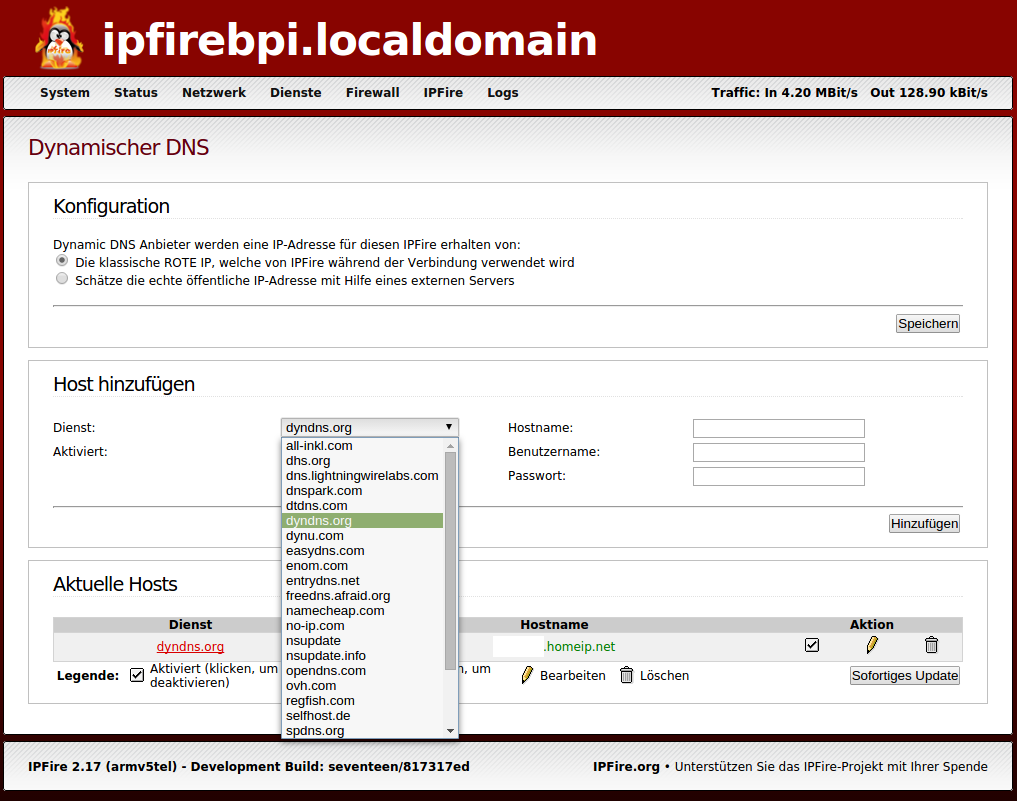This screenshot has width=1017, height=801.
Task: Open the Status menu
Action: pyautogui.click(x=136, y=93)
